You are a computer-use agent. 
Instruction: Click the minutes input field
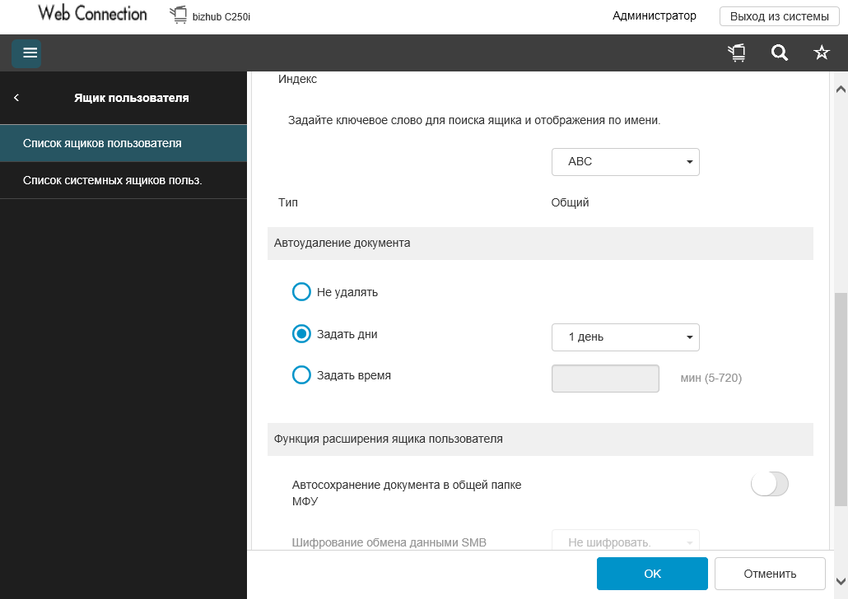tap(605, 378)
